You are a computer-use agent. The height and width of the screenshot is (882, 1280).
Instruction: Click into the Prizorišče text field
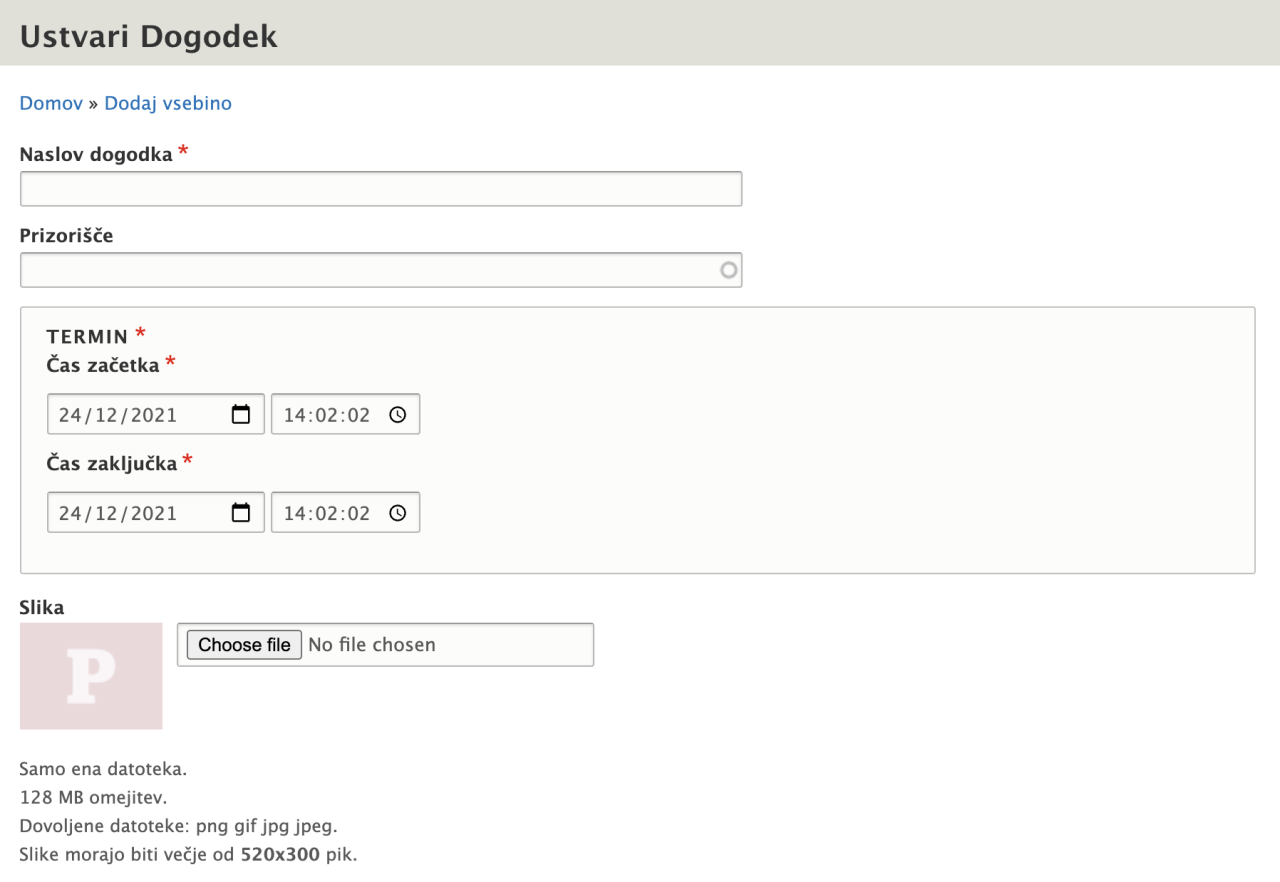click(370, 270)
